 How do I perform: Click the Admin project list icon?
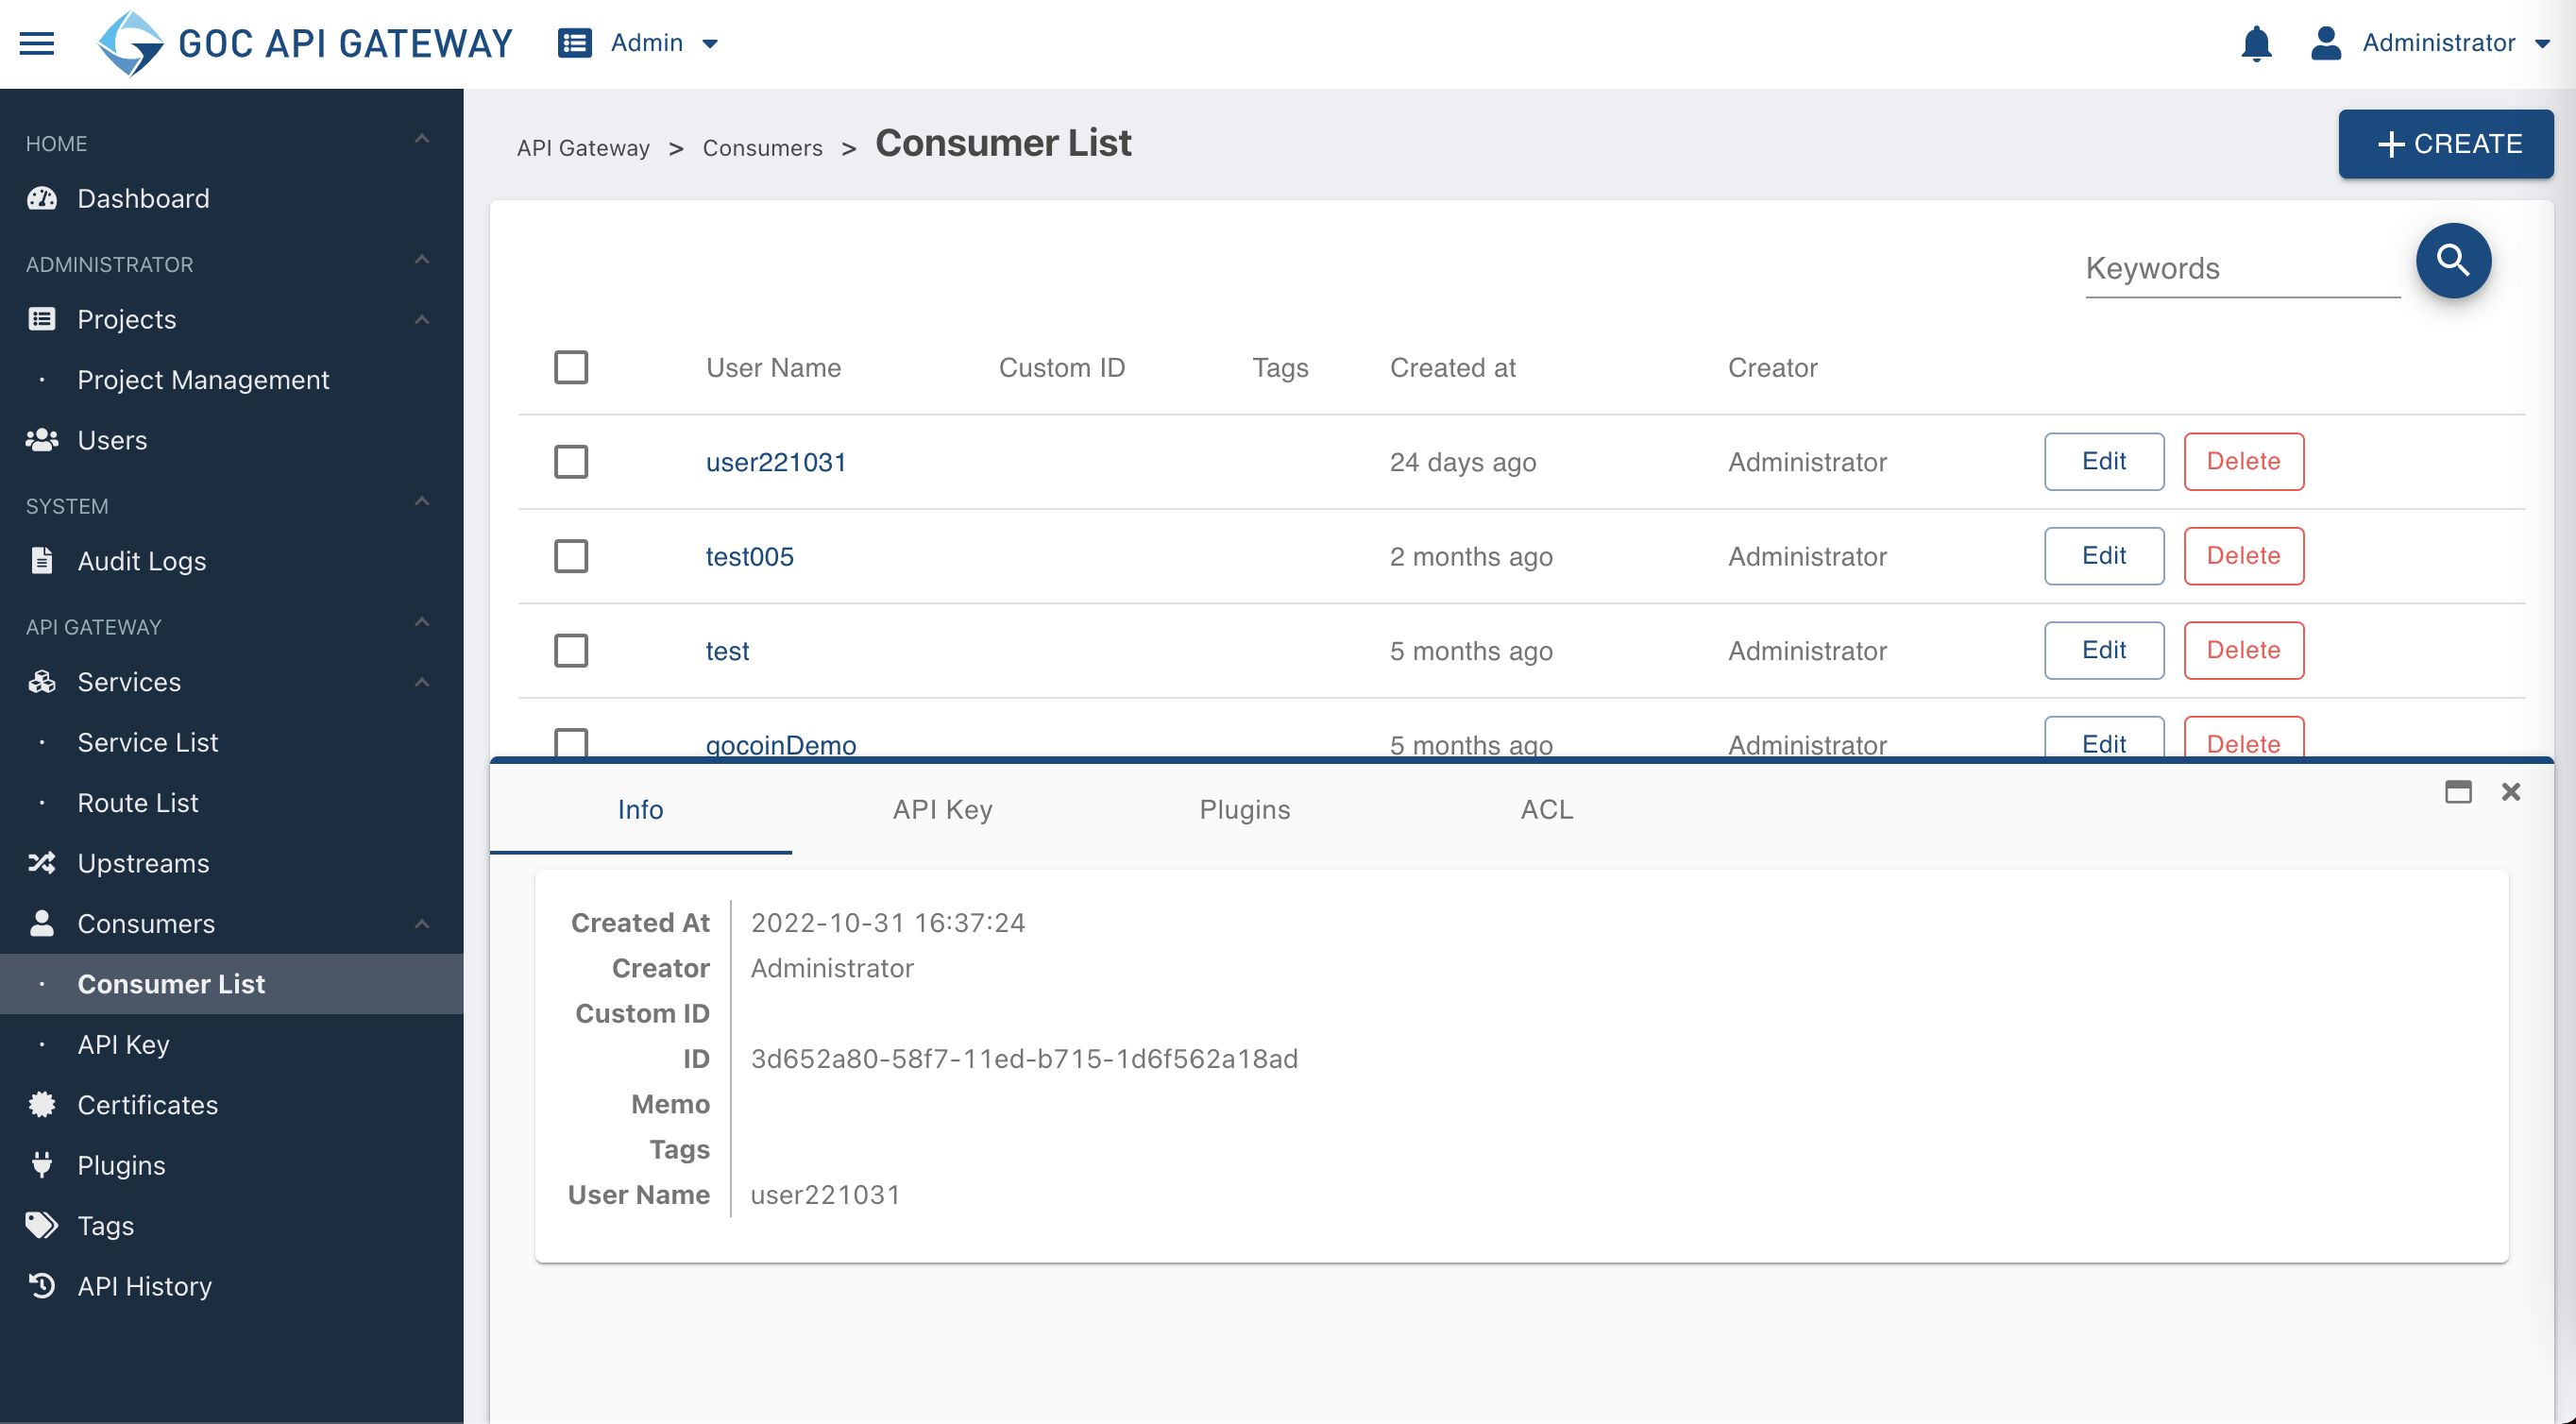tap(574, 43)
